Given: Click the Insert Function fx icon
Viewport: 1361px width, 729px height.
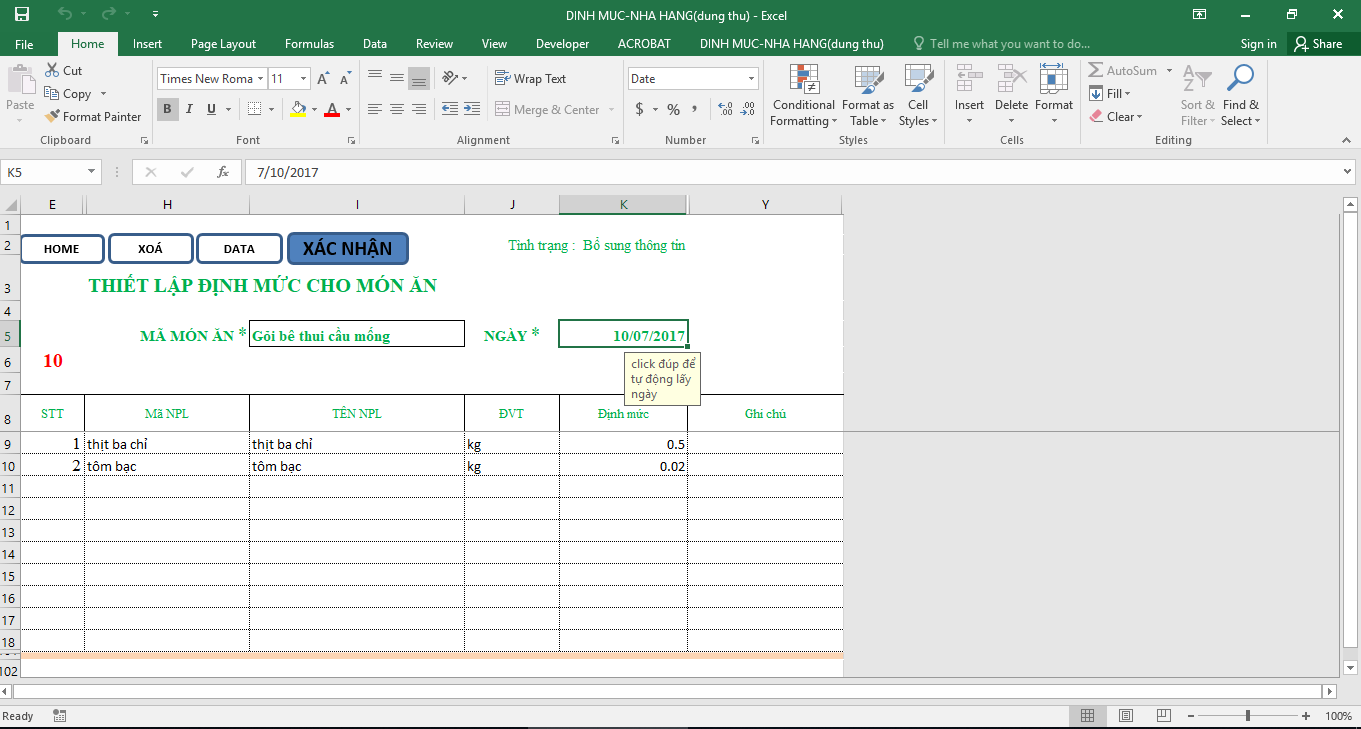Looking at the screenshot, I should point(223,172).
